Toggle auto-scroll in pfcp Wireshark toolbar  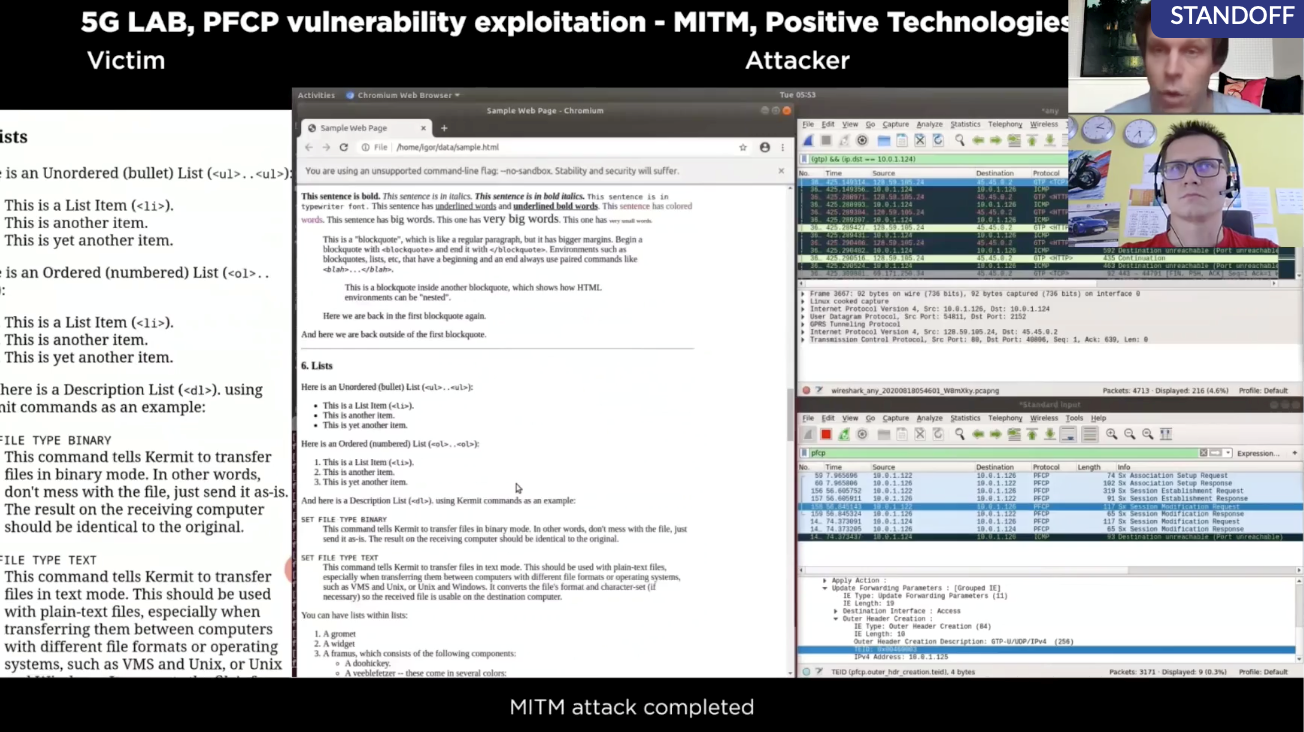click(1068, 434)
